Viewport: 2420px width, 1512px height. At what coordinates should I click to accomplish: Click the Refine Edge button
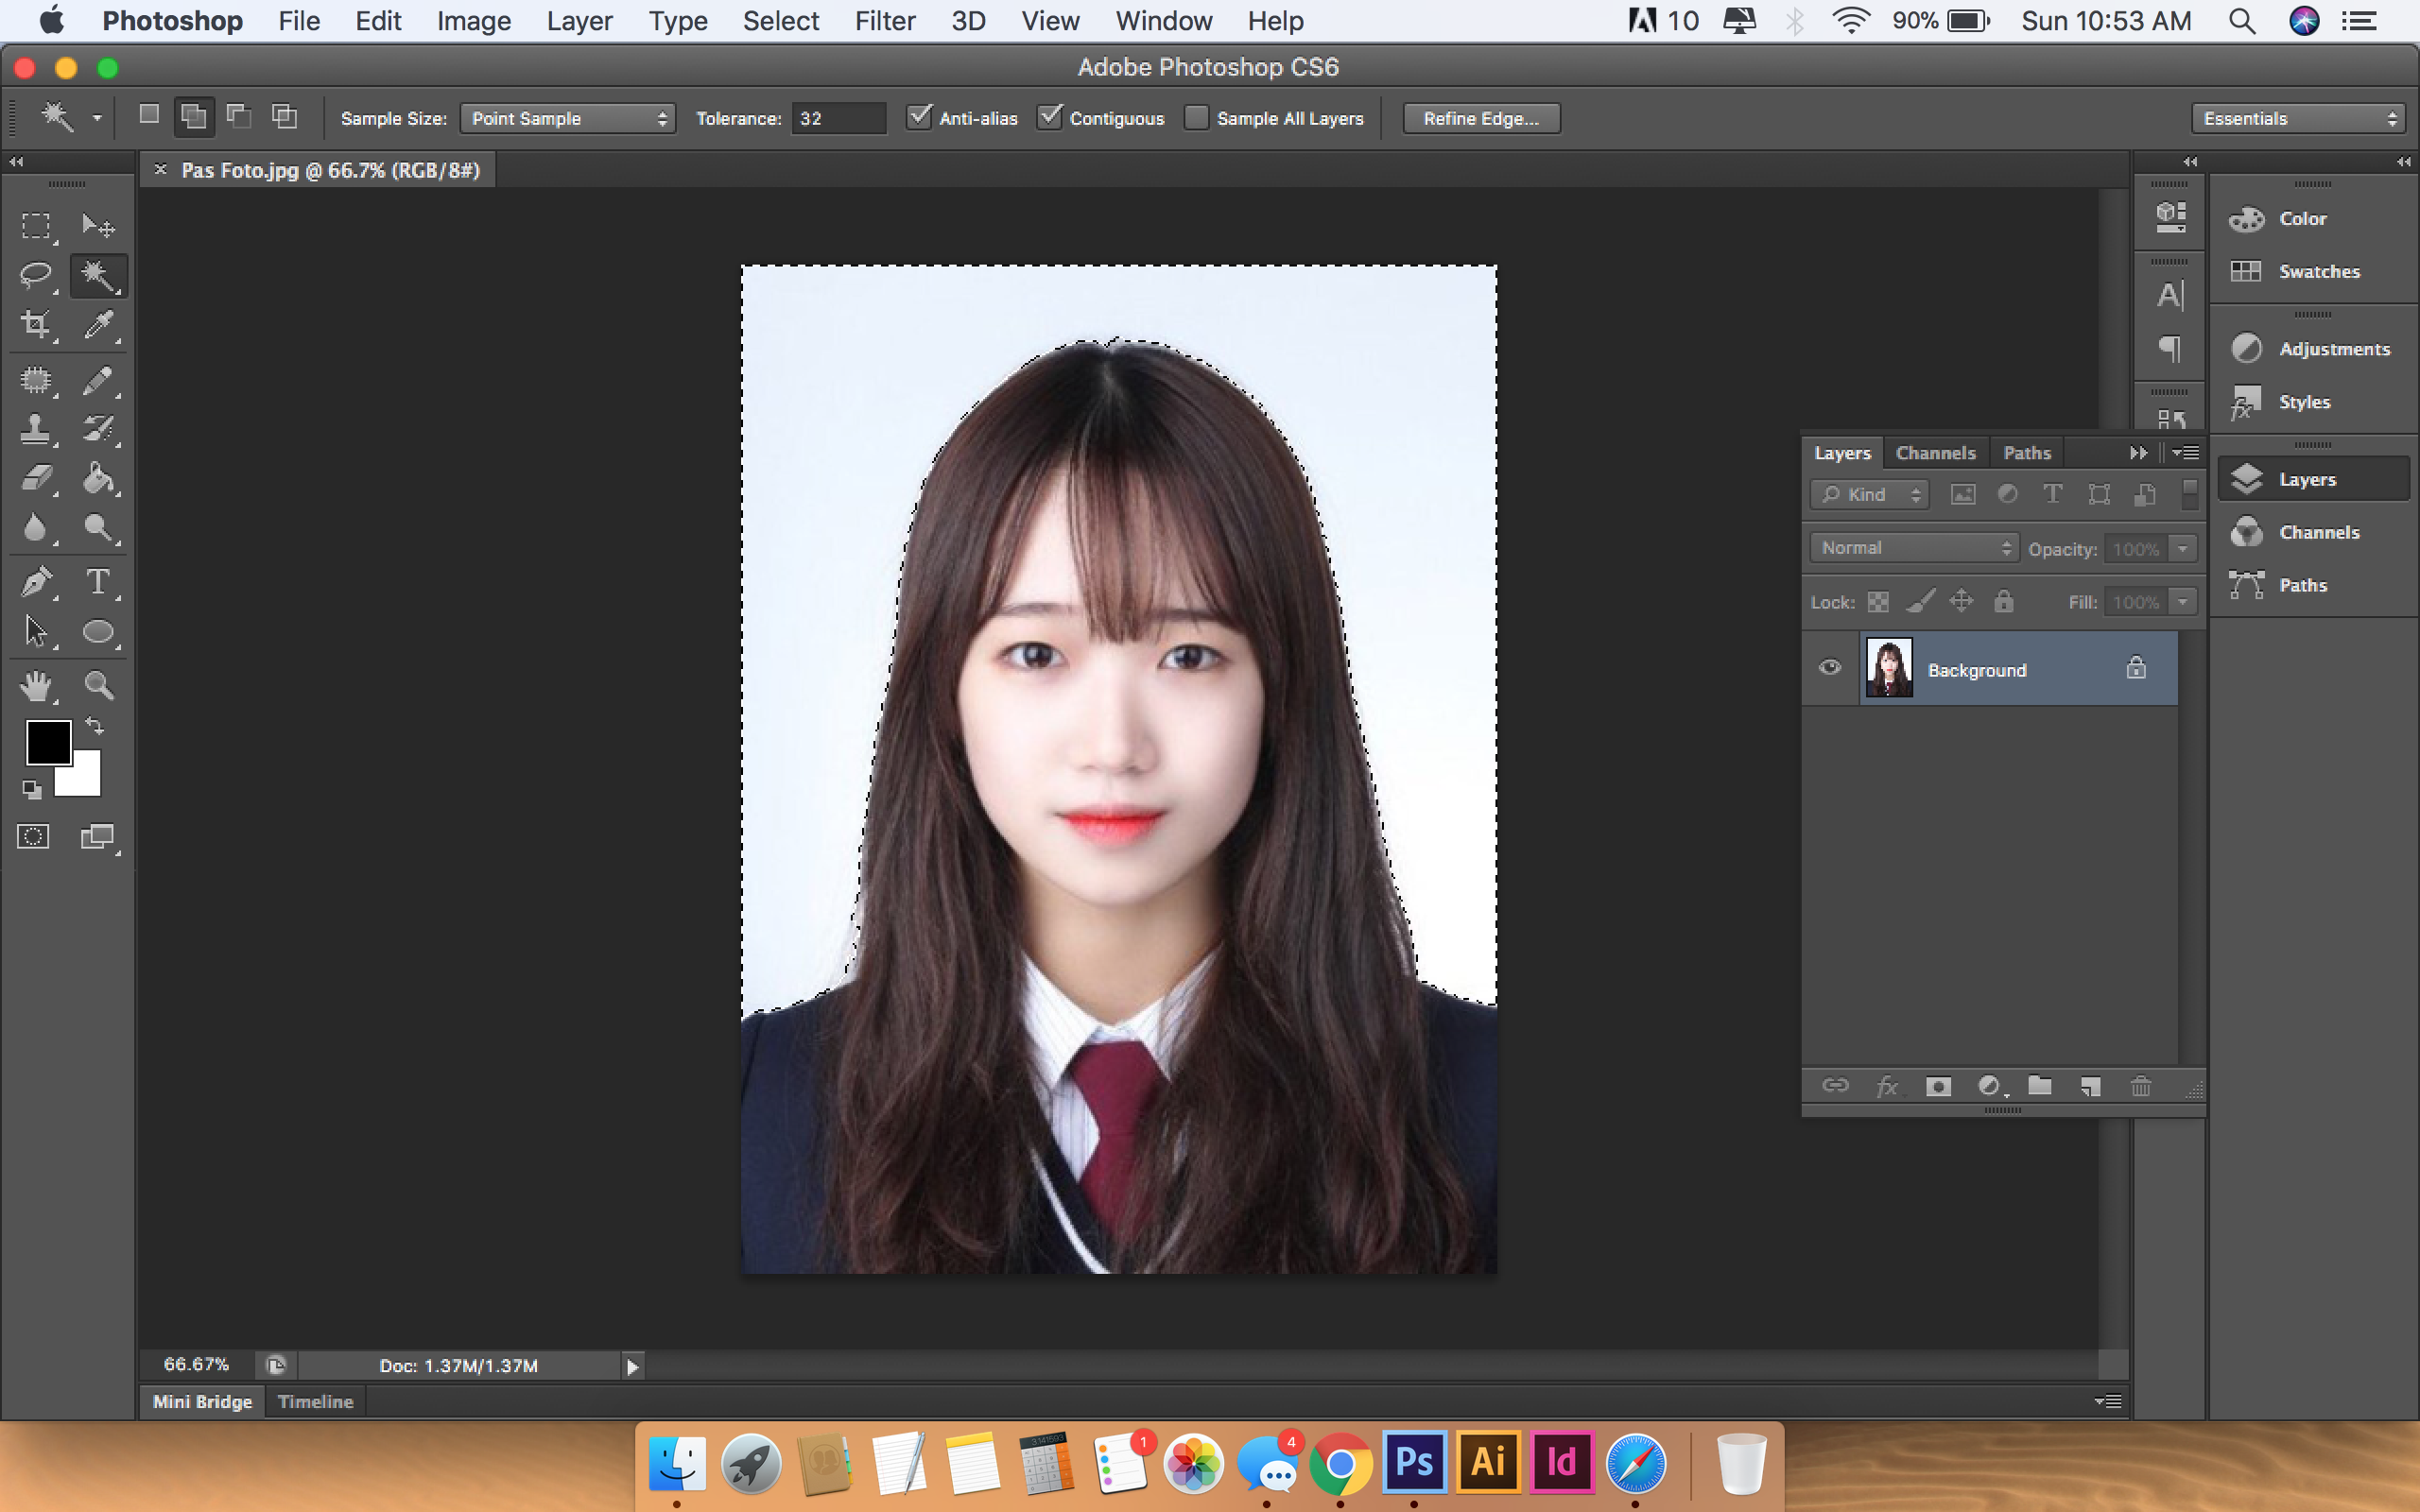(1480, 118)
